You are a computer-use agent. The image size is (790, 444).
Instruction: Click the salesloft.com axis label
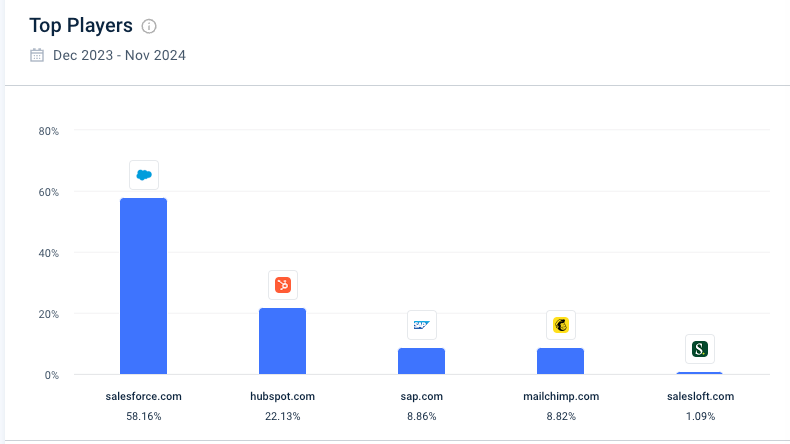[x=700, y=396]
